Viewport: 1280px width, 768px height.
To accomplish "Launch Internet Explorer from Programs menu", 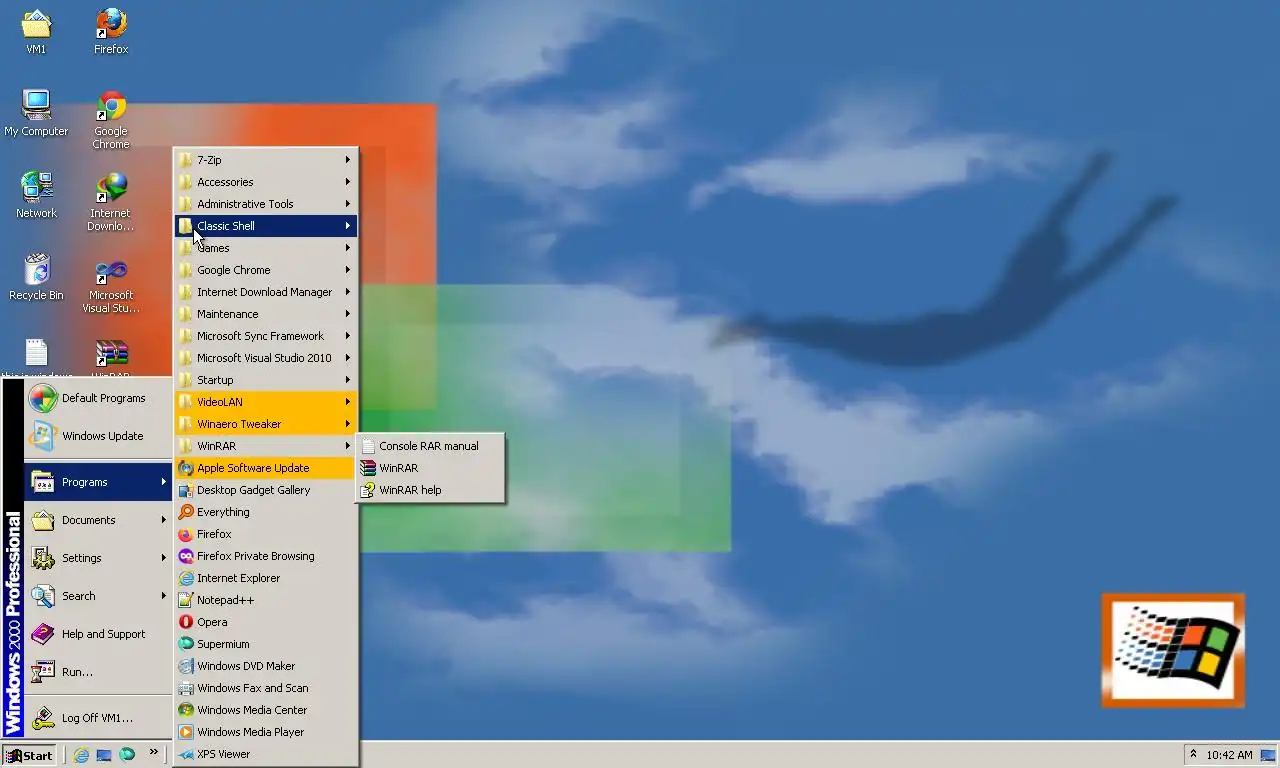I will pyautogui.click(x=265, y=578).
